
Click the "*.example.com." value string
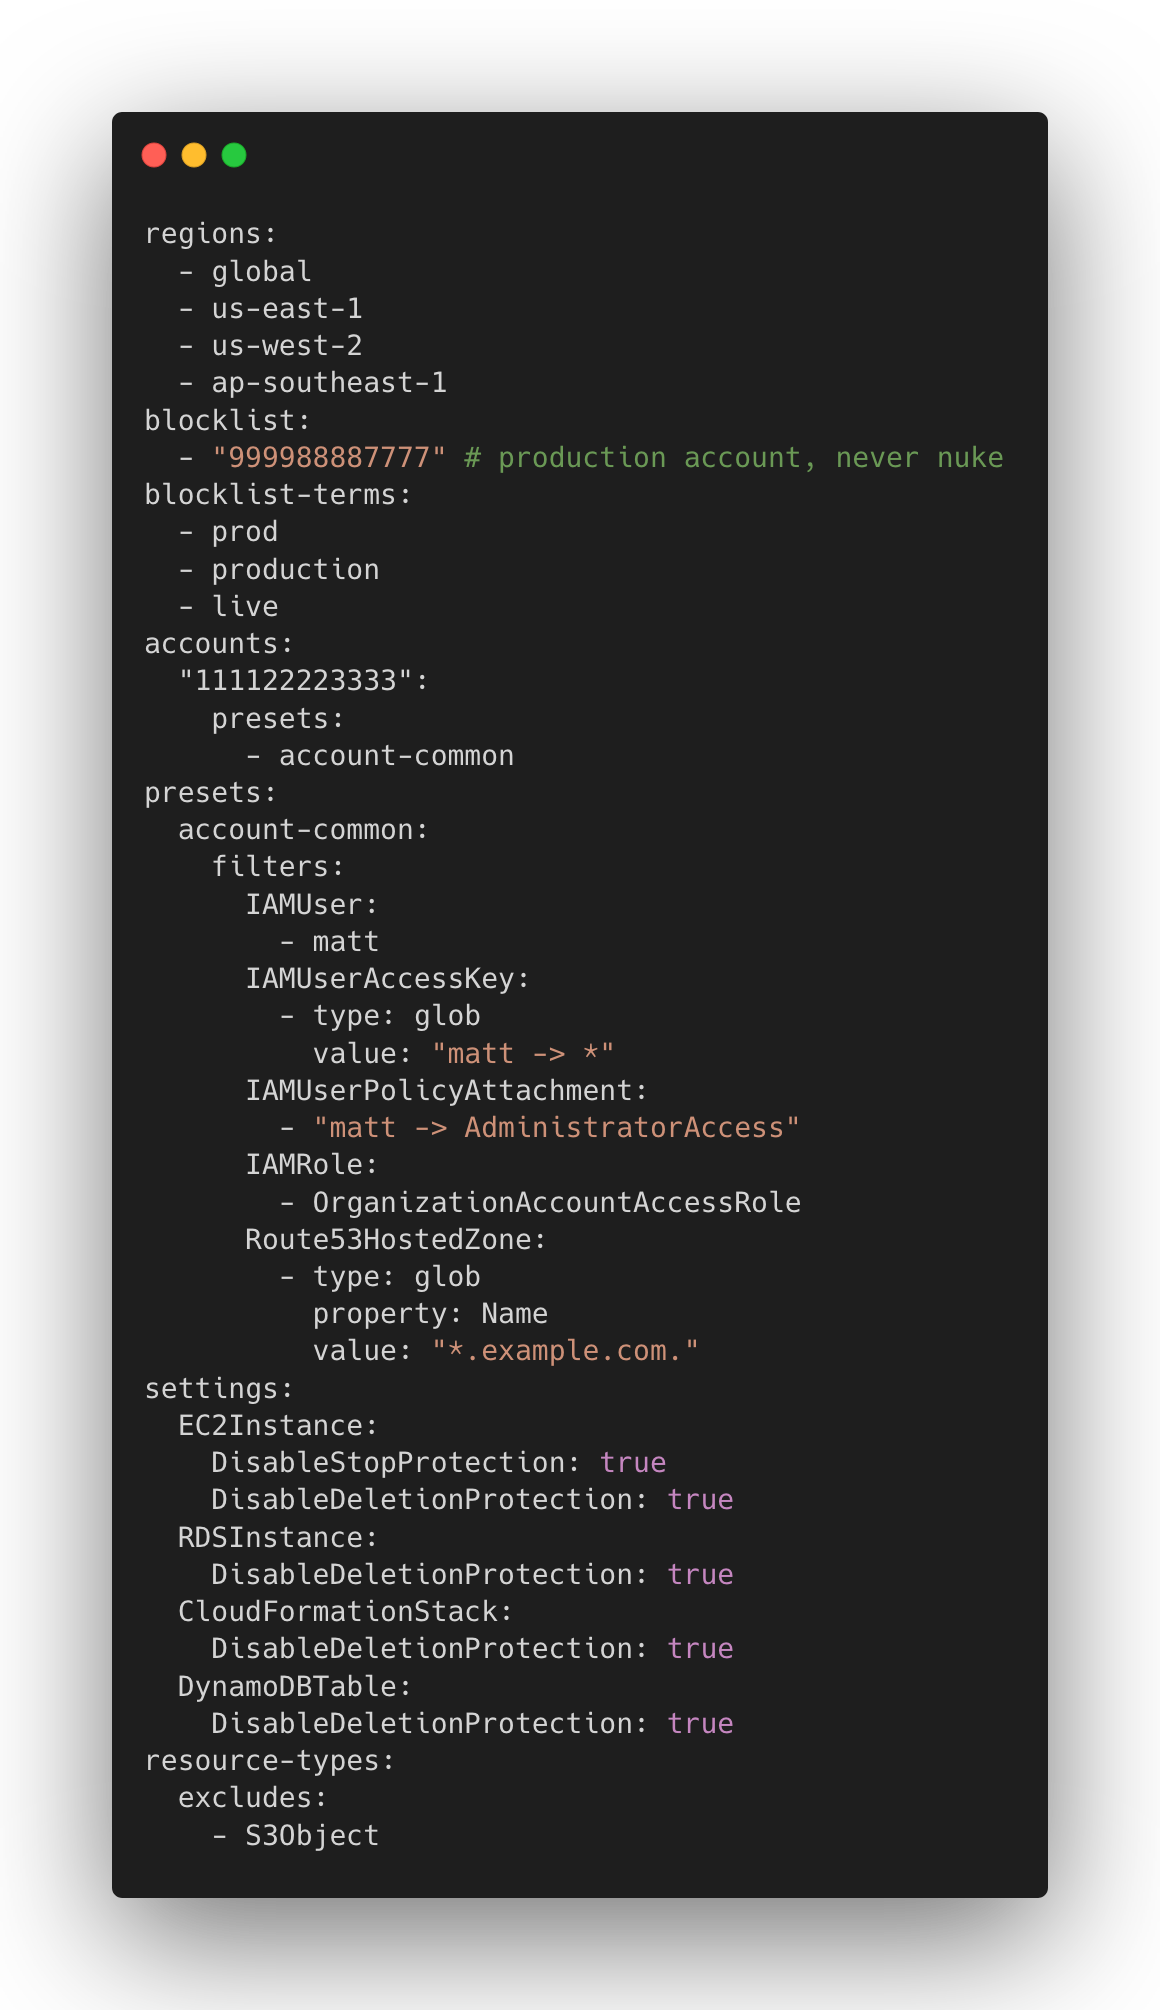tap(565, 1351)
